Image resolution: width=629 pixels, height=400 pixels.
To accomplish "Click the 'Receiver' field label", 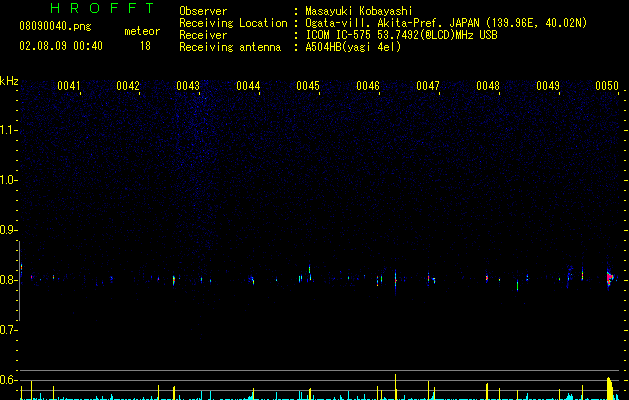I will (x=203, y=35).
